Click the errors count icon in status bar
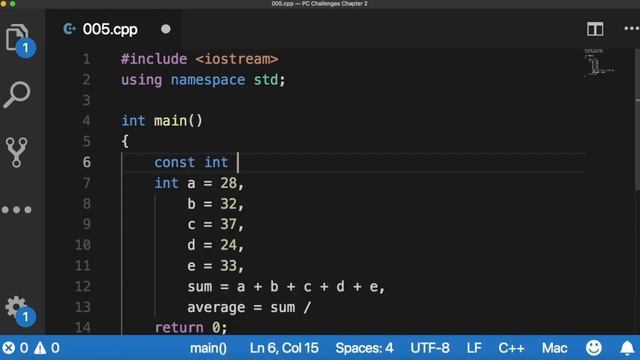The image size is (640, 360). [9, 348]
